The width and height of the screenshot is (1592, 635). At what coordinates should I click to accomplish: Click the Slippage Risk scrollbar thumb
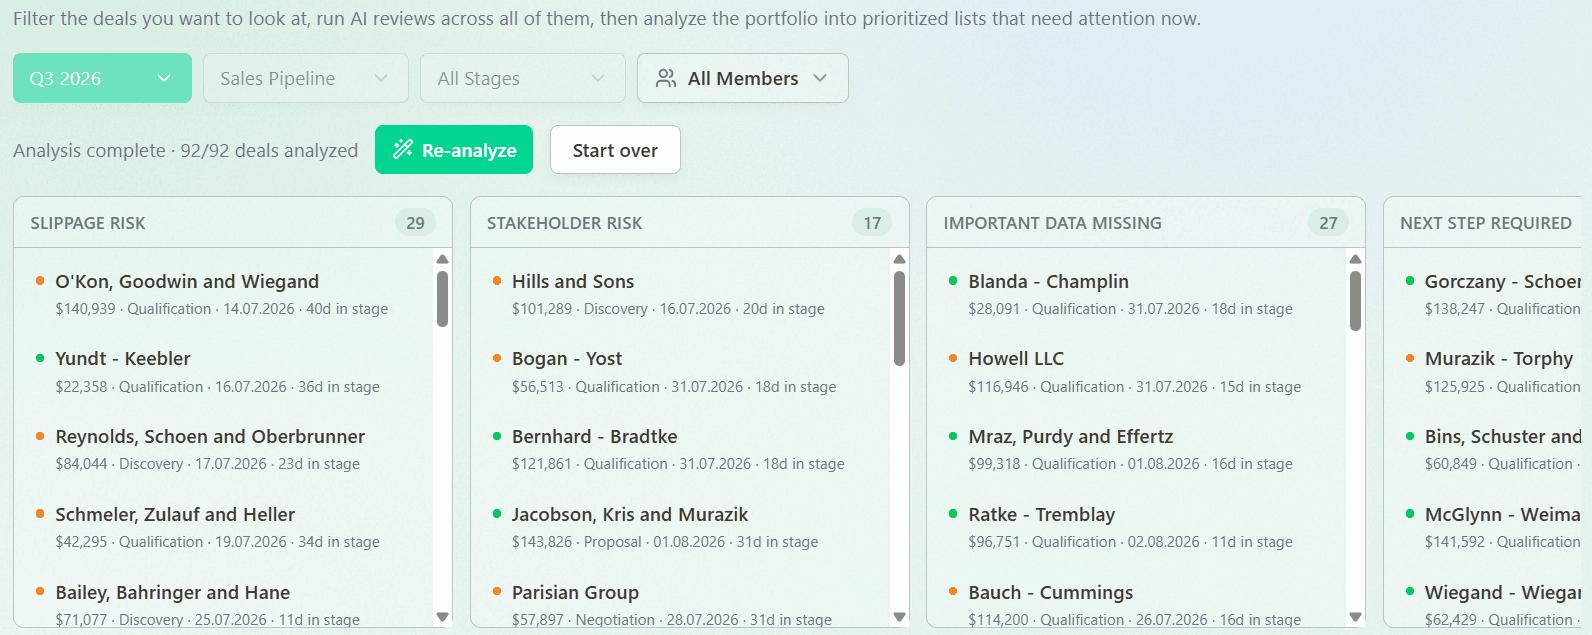click(x=443, y=299)
